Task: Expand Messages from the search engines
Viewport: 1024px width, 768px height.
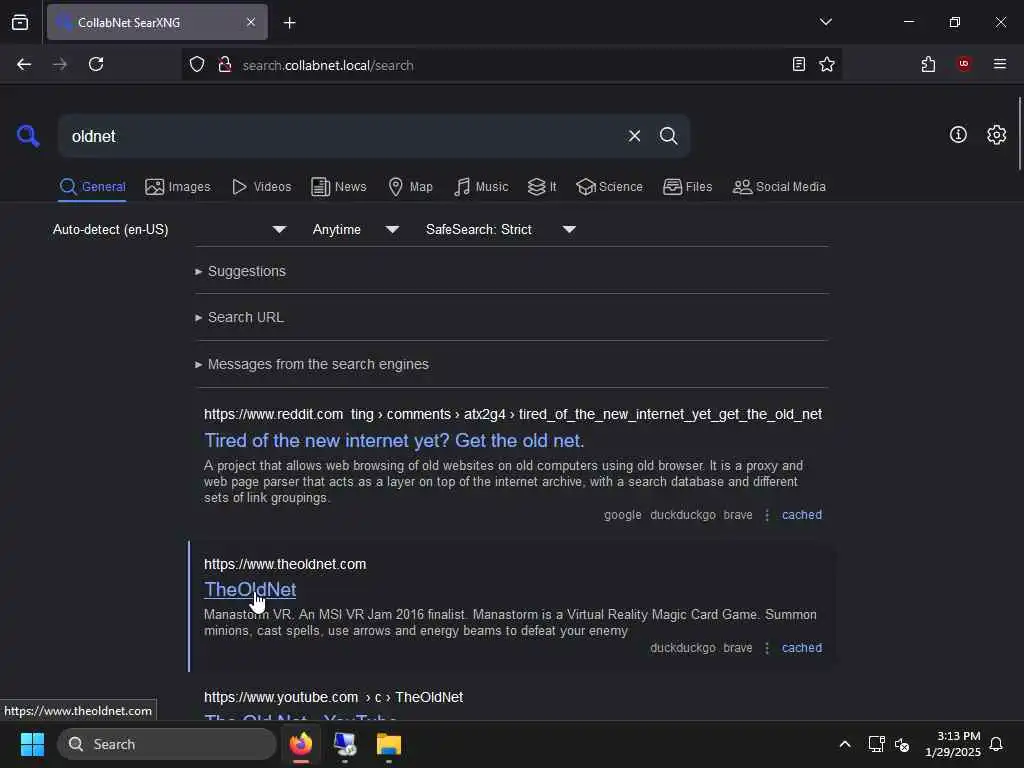Action: click(312, 364)
